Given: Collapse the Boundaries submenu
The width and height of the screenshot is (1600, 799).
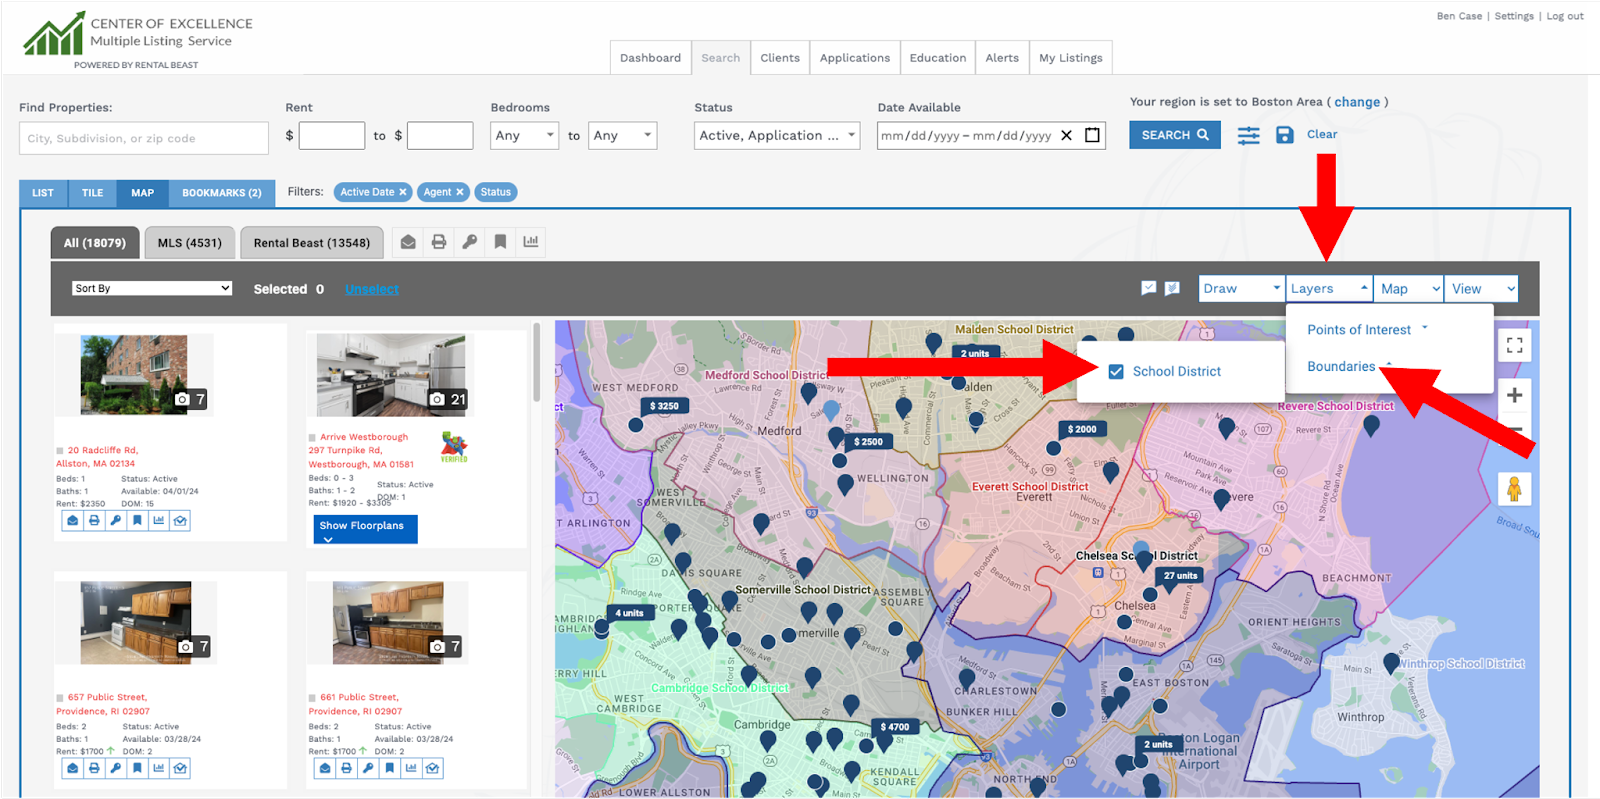Looking at the screenshot, I should [1349, 366].
